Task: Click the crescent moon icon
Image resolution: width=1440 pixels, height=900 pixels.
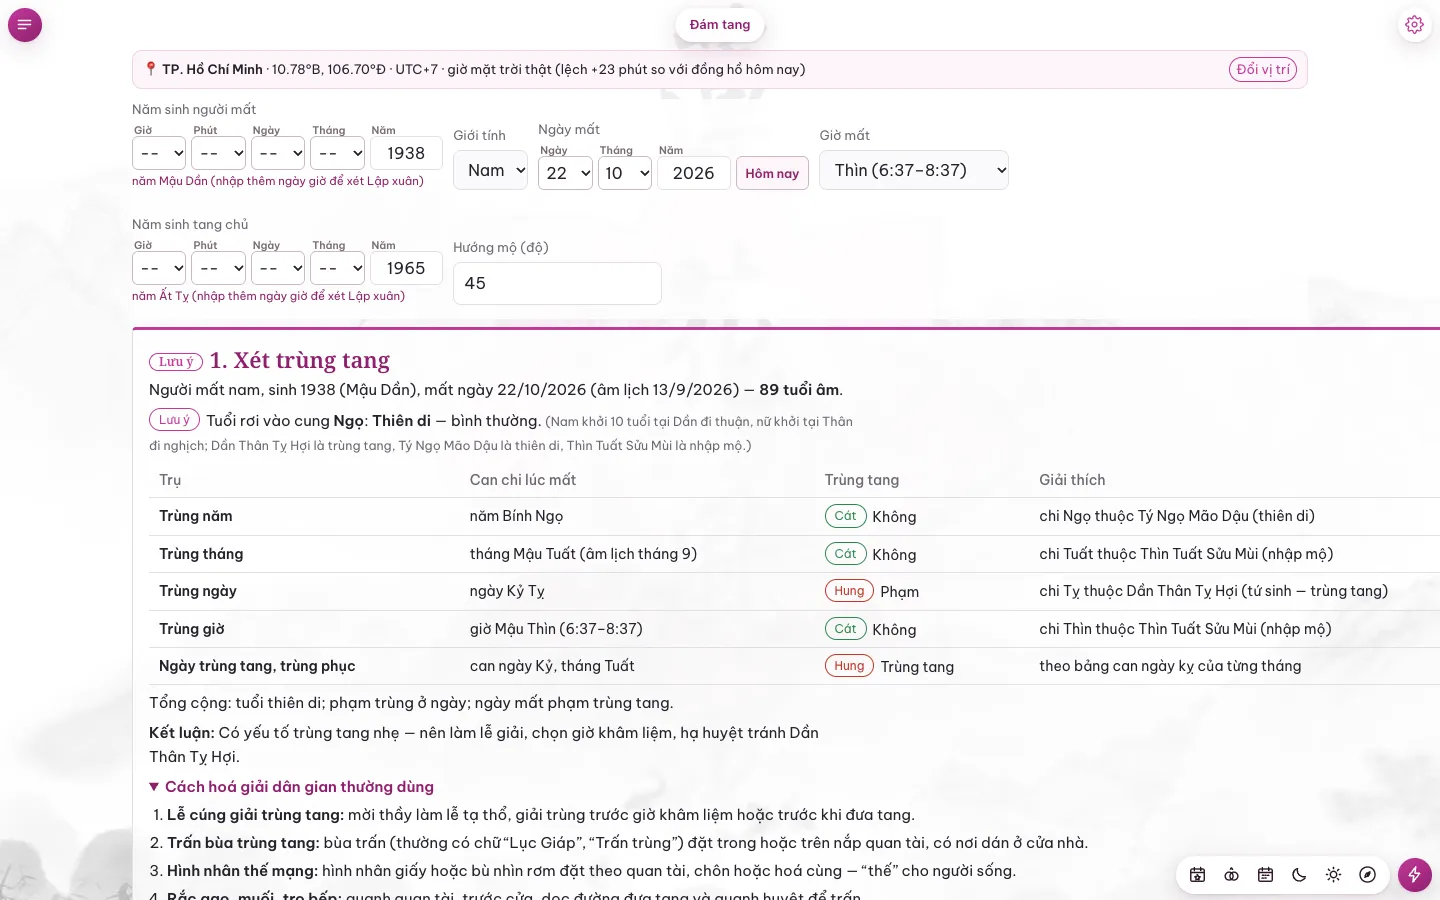Action: tap(1300, 875)
